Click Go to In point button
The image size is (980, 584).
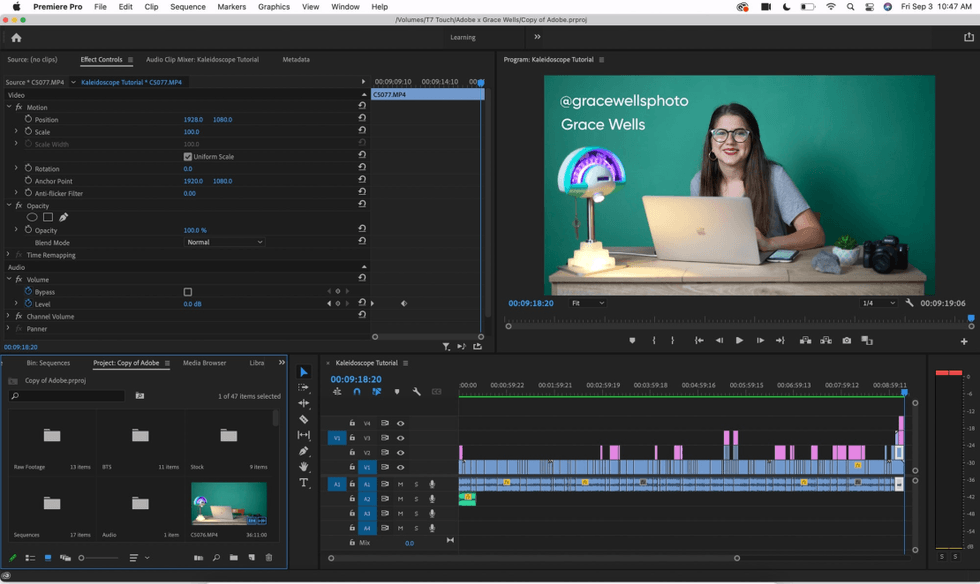(x=699, y=340)
